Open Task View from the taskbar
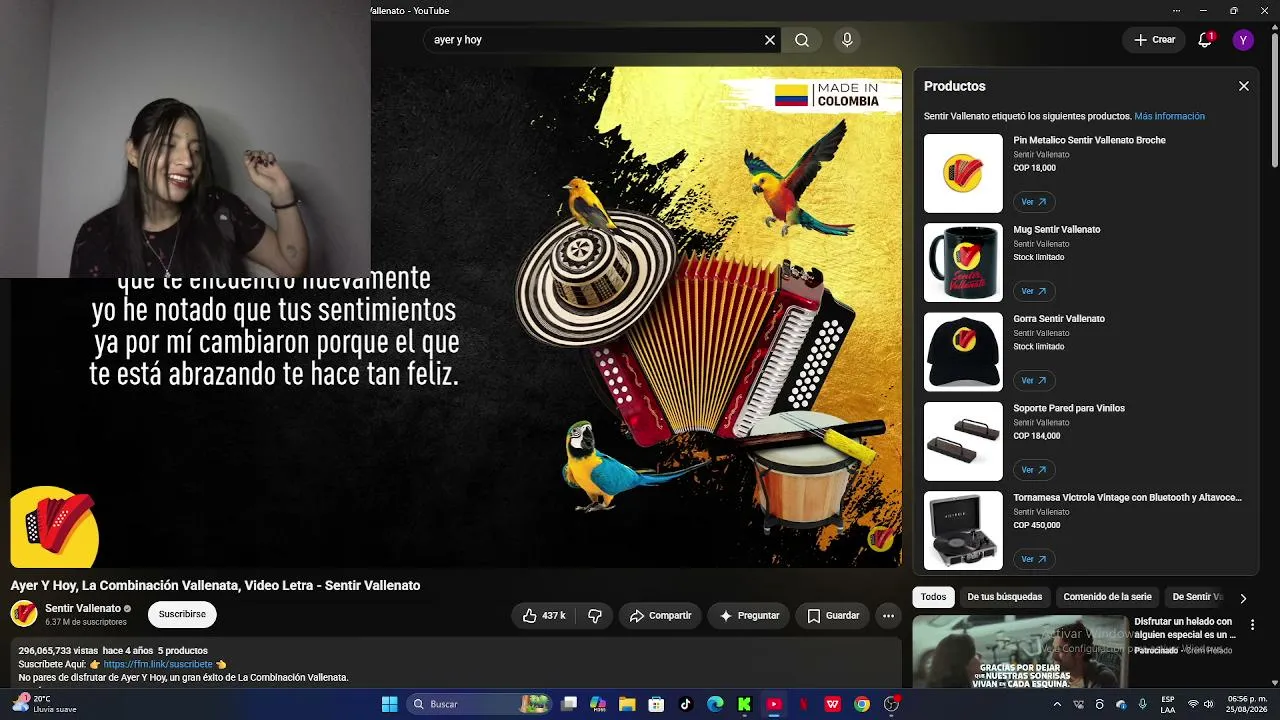This screenshot has width=1280, height=720. pos(569,704)
